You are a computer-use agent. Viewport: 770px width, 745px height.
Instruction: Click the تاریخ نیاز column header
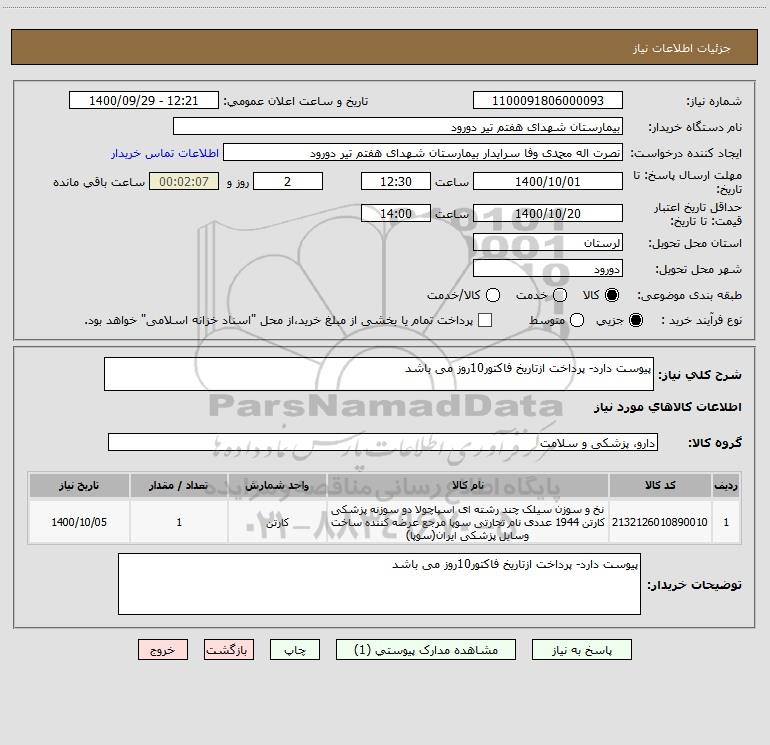(x=79, y=486)
